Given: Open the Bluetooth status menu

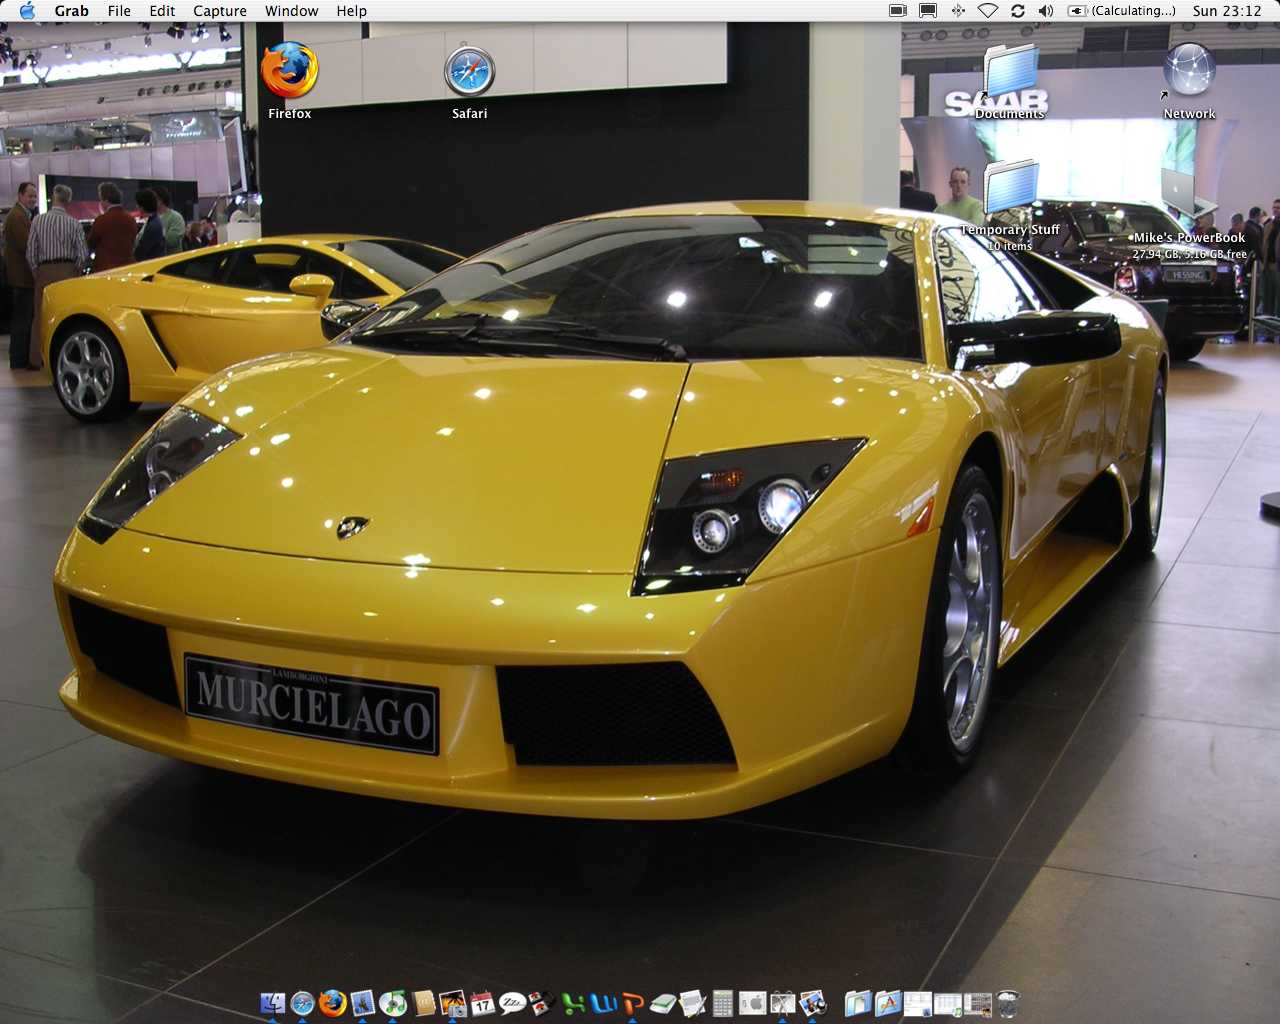Looking at the screenshot, I should point(958,11).
